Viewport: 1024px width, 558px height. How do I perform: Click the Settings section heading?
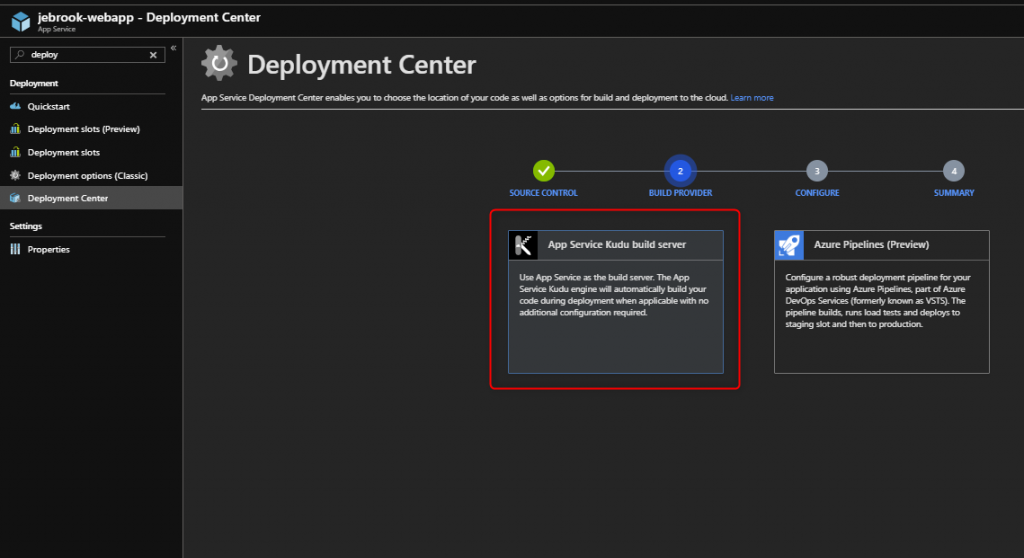point(25,226)
